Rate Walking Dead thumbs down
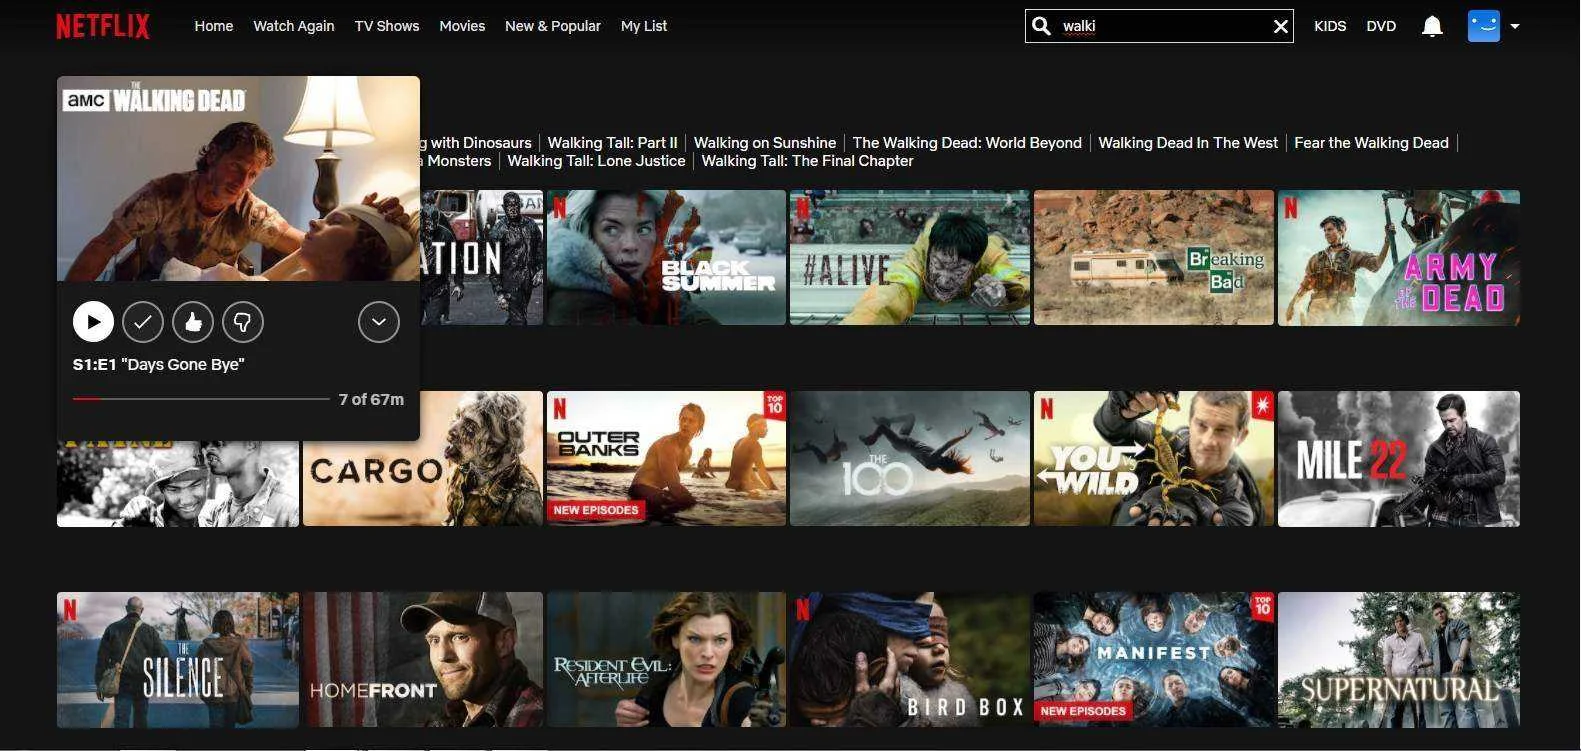 pos(243,322)
